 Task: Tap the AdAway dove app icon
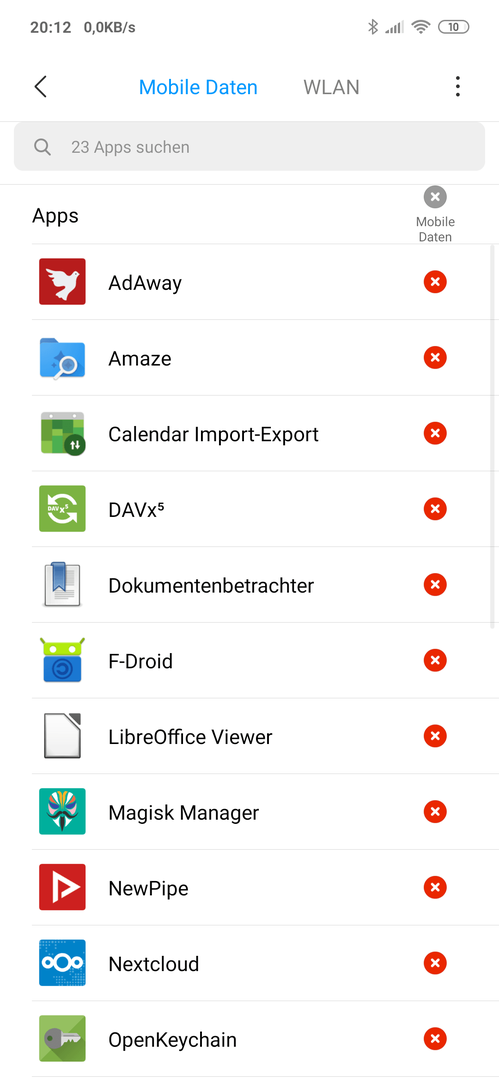point(62,282)
